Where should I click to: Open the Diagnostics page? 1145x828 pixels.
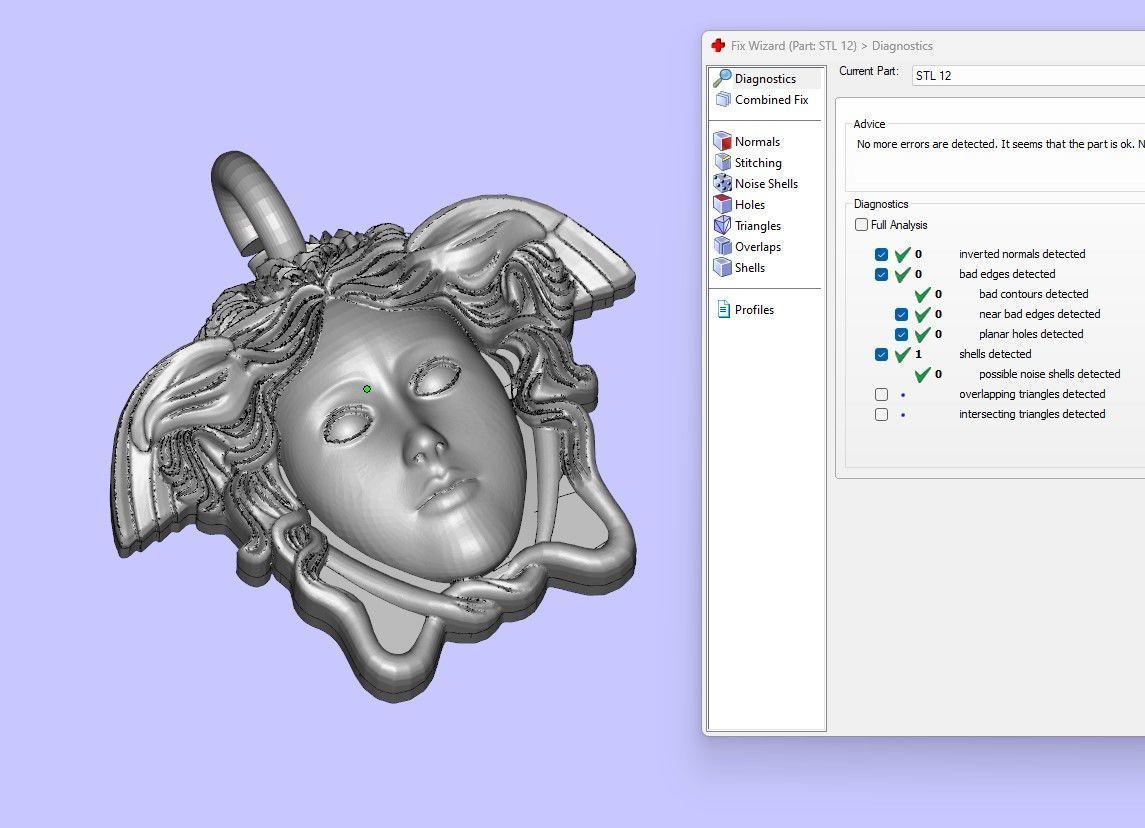(765, 79)
